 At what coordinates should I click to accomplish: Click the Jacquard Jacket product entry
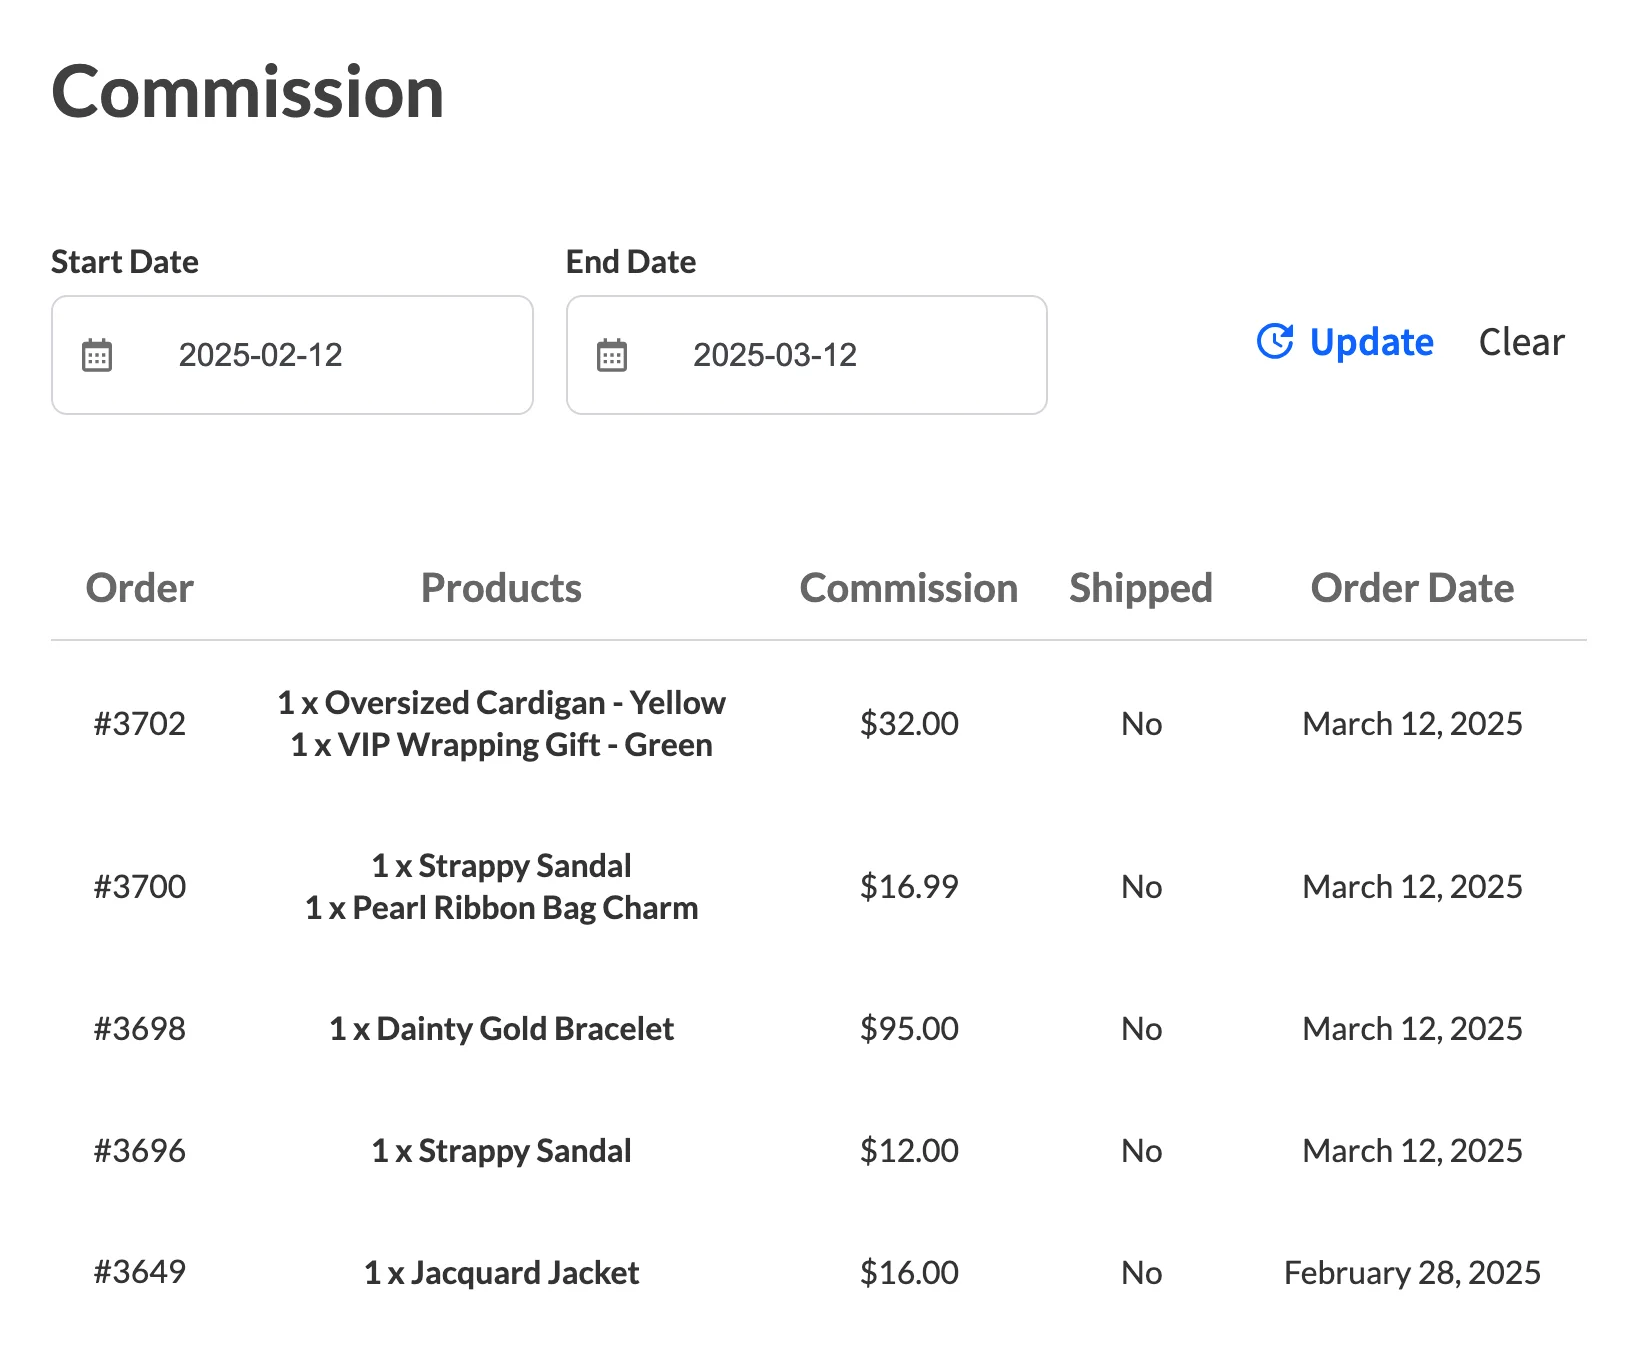coord(501,1272)
